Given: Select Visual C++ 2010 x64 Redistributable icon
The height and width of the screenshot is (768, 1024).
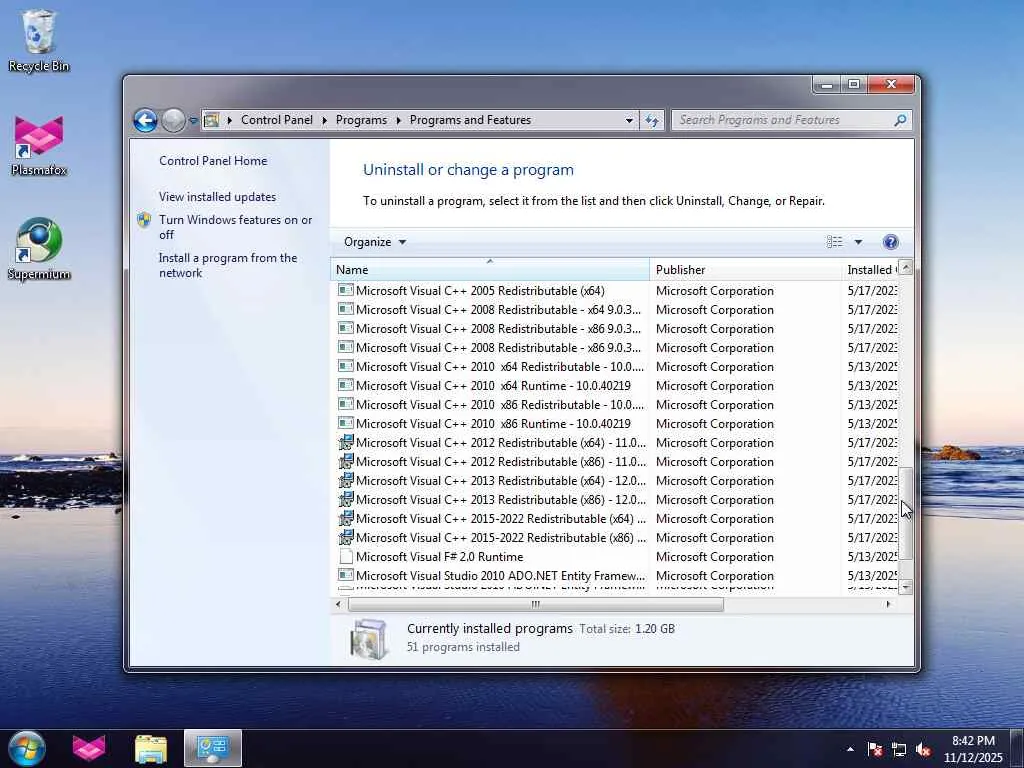Looking at the screenshot, I should (346, 366).
